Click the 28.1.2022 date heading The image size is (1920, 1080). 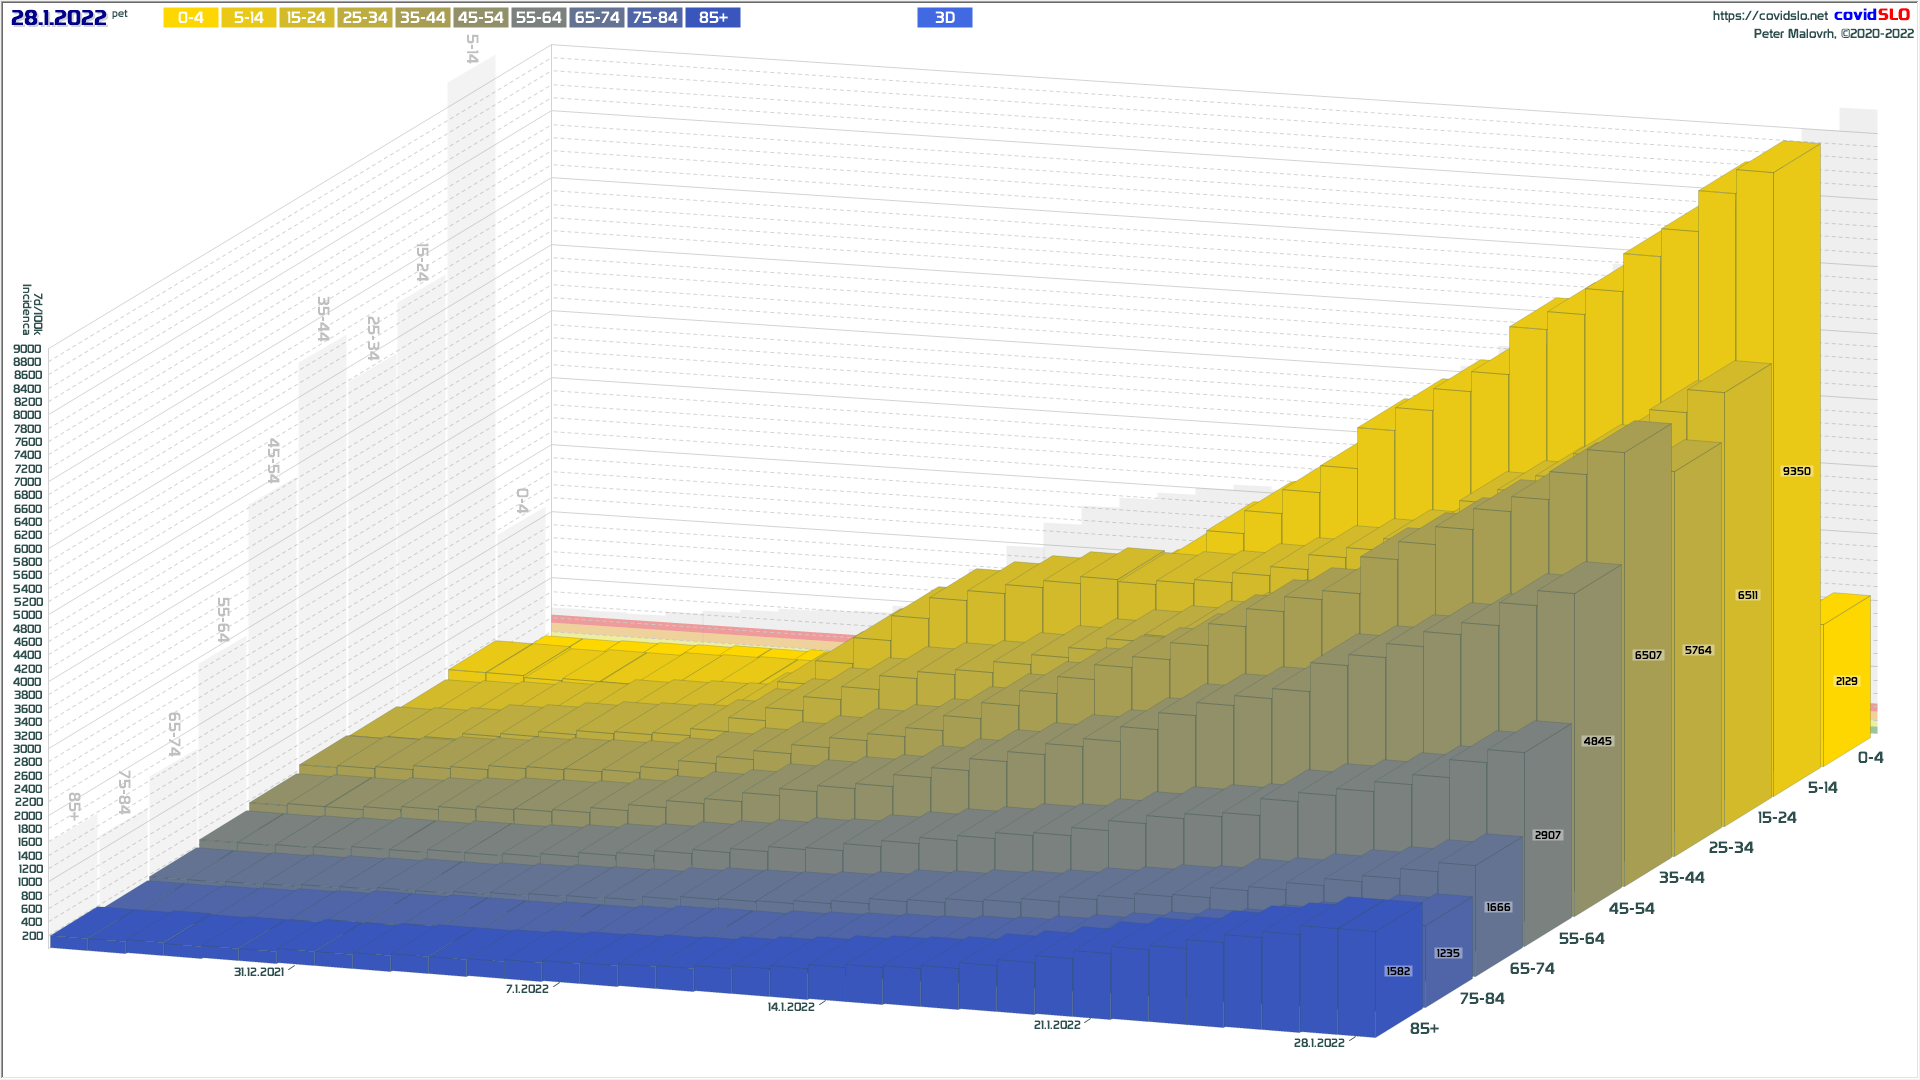pyautogui.click(x=58, y=18)
